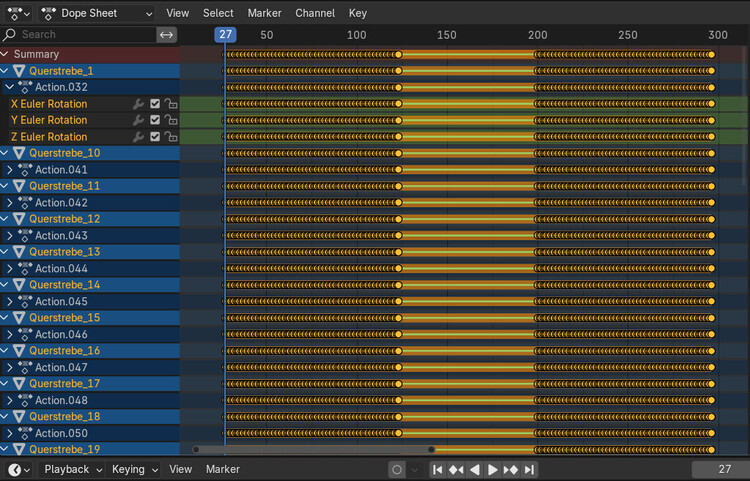Click the auto-keying record button

[397, 470]
